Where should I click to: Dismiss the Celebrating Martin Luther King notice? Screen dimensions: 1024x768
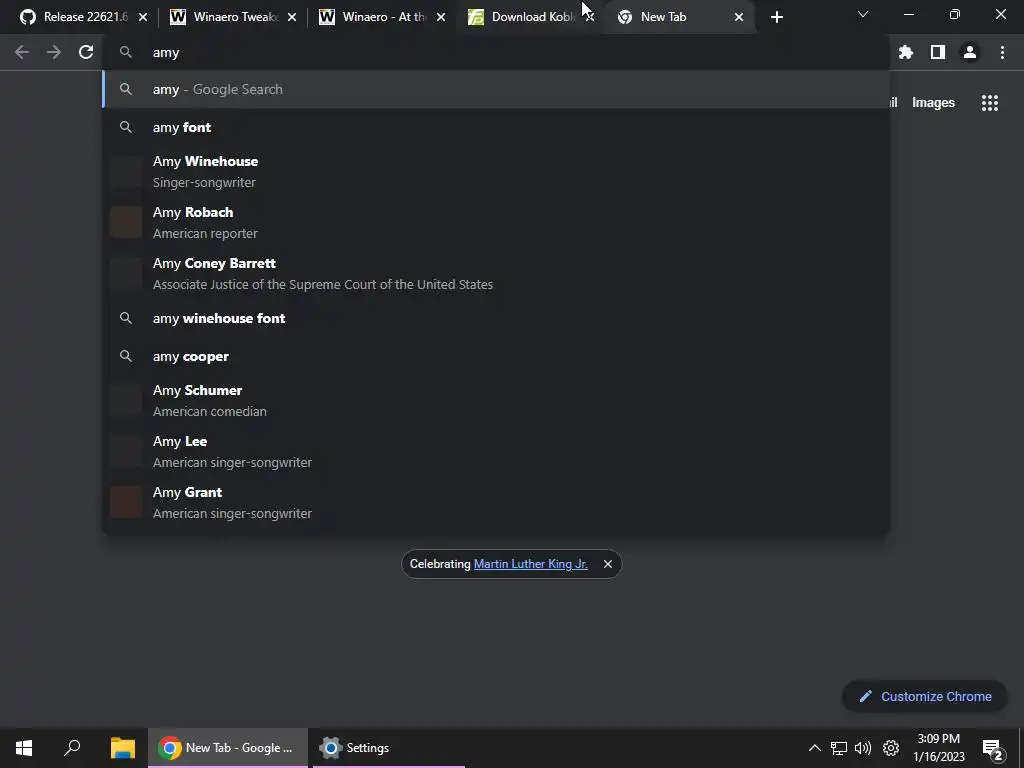[607, 564]
